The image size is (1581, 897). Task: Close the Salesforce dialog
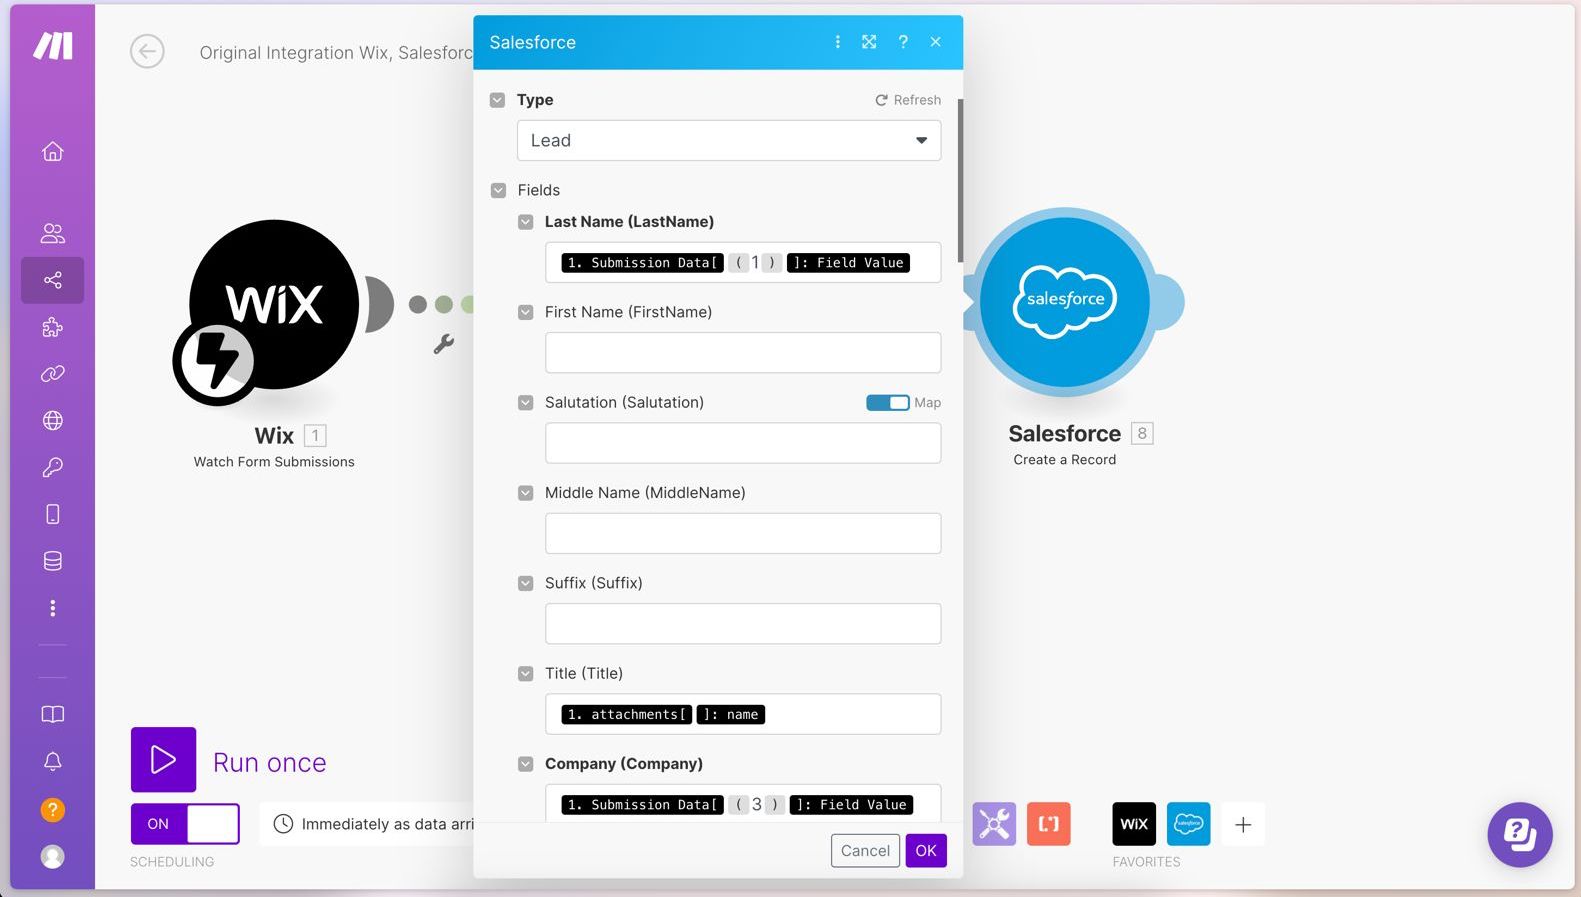point(936,42)
